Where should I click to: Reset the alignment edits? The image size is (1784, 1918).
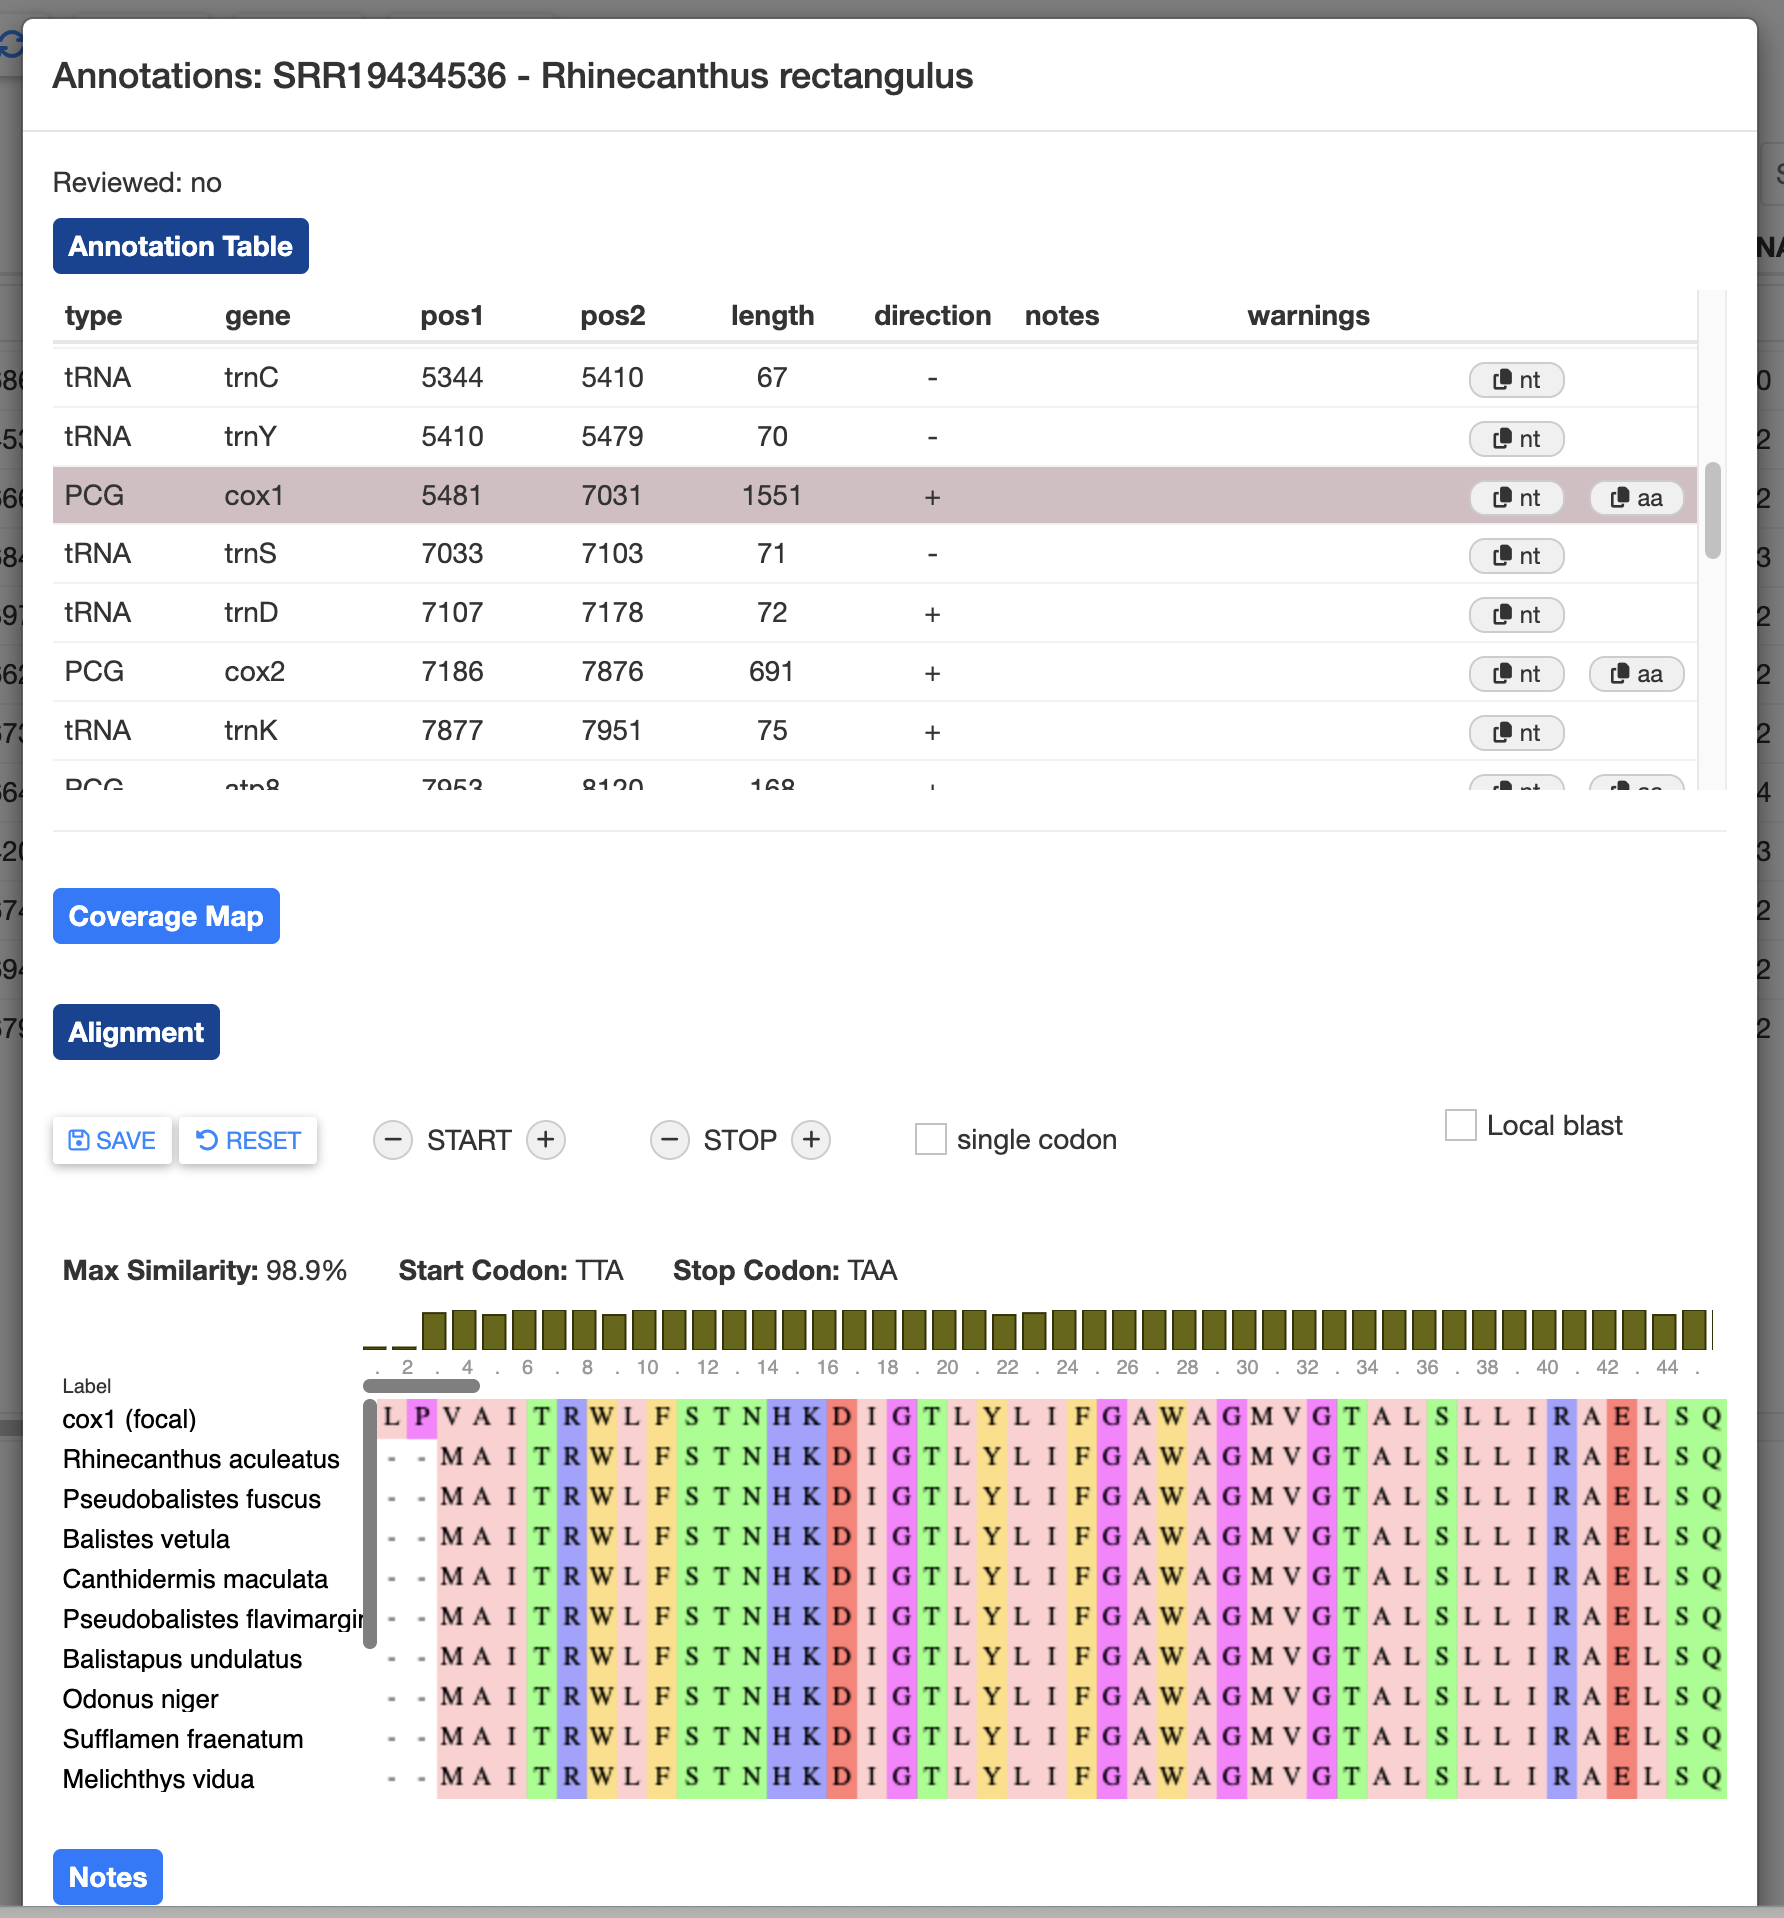point(248,1141)
